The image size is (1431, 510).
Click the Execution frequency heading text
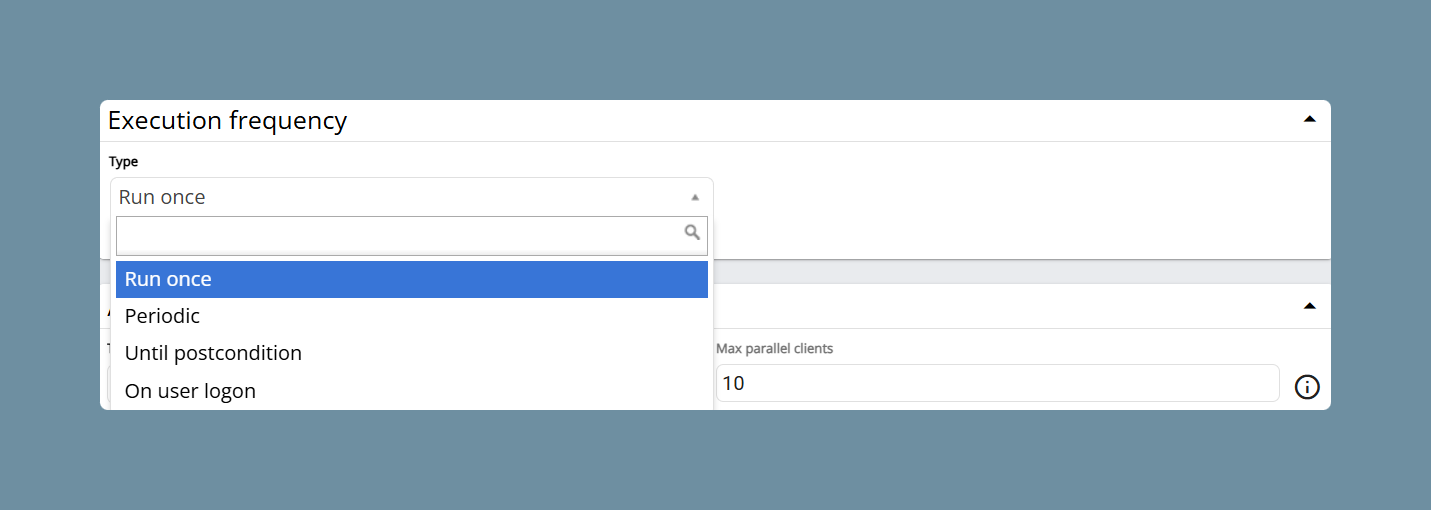tap(228, 121)
